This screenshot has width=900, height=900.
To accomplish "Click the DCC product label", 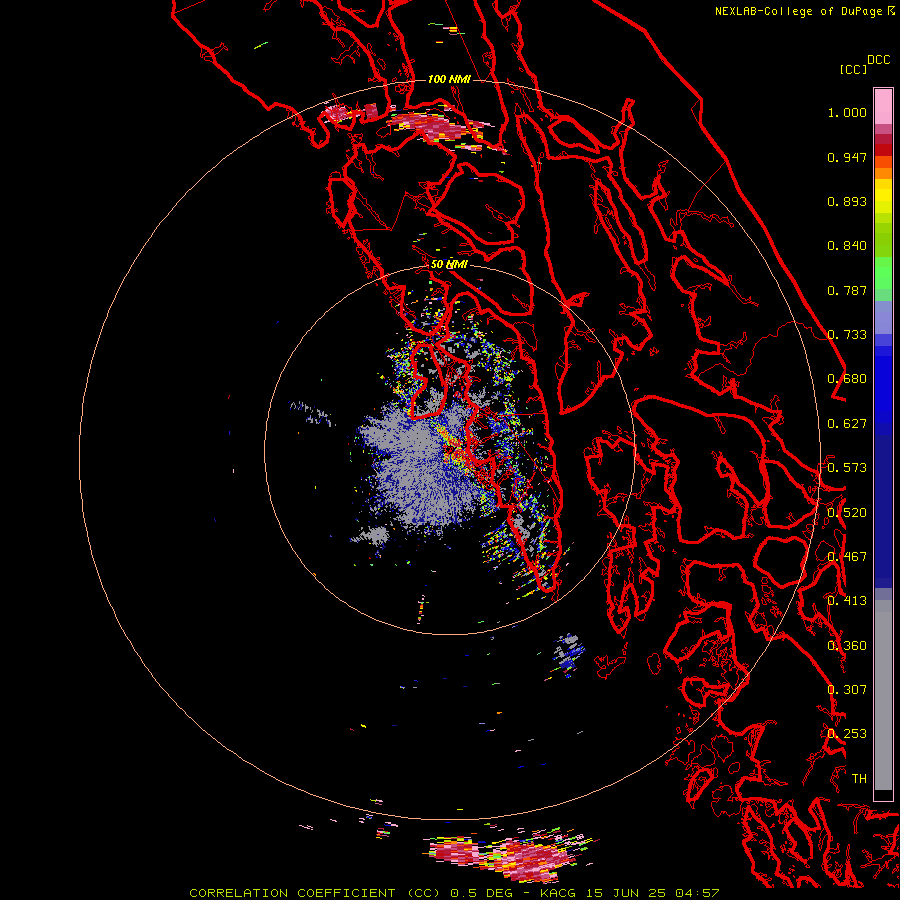I will click(x=878, y=60).
